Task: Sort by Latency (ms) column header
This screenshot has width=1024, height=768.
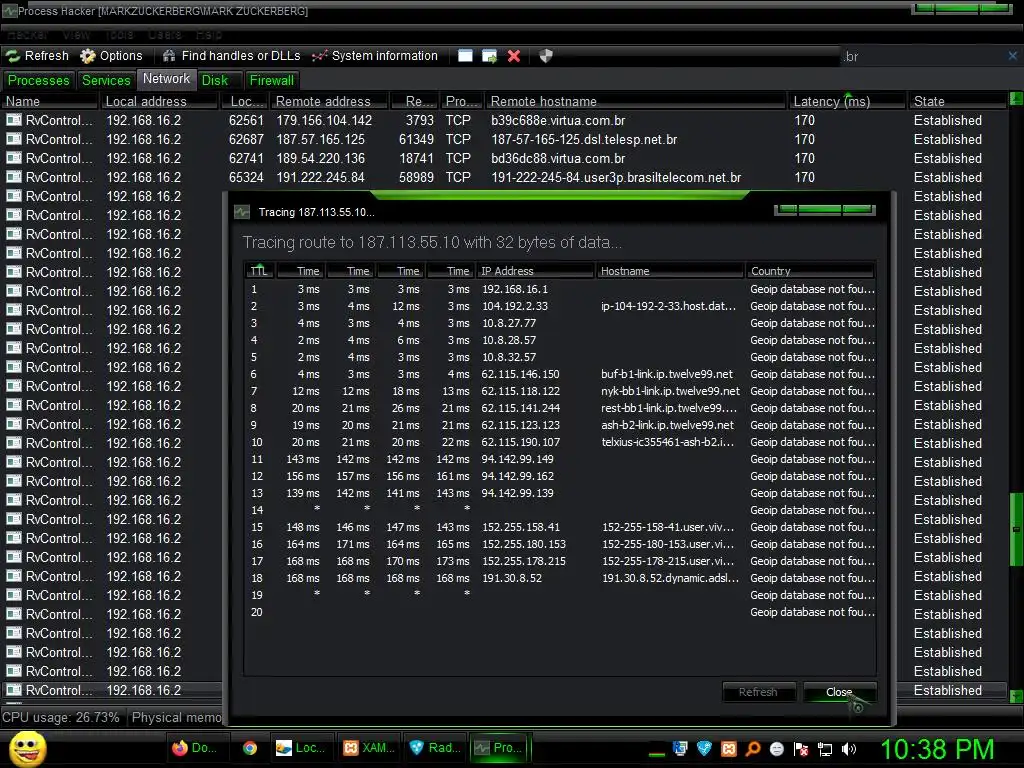Action: pos(847,101)
